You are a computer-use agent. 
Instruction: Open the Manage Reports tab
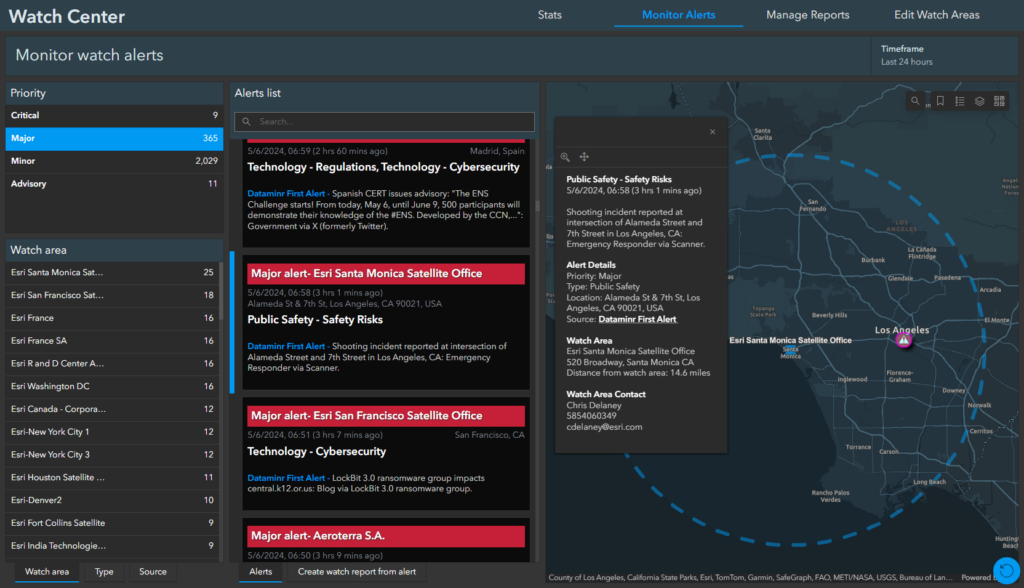pyautogui.click(x=808, y=15)
